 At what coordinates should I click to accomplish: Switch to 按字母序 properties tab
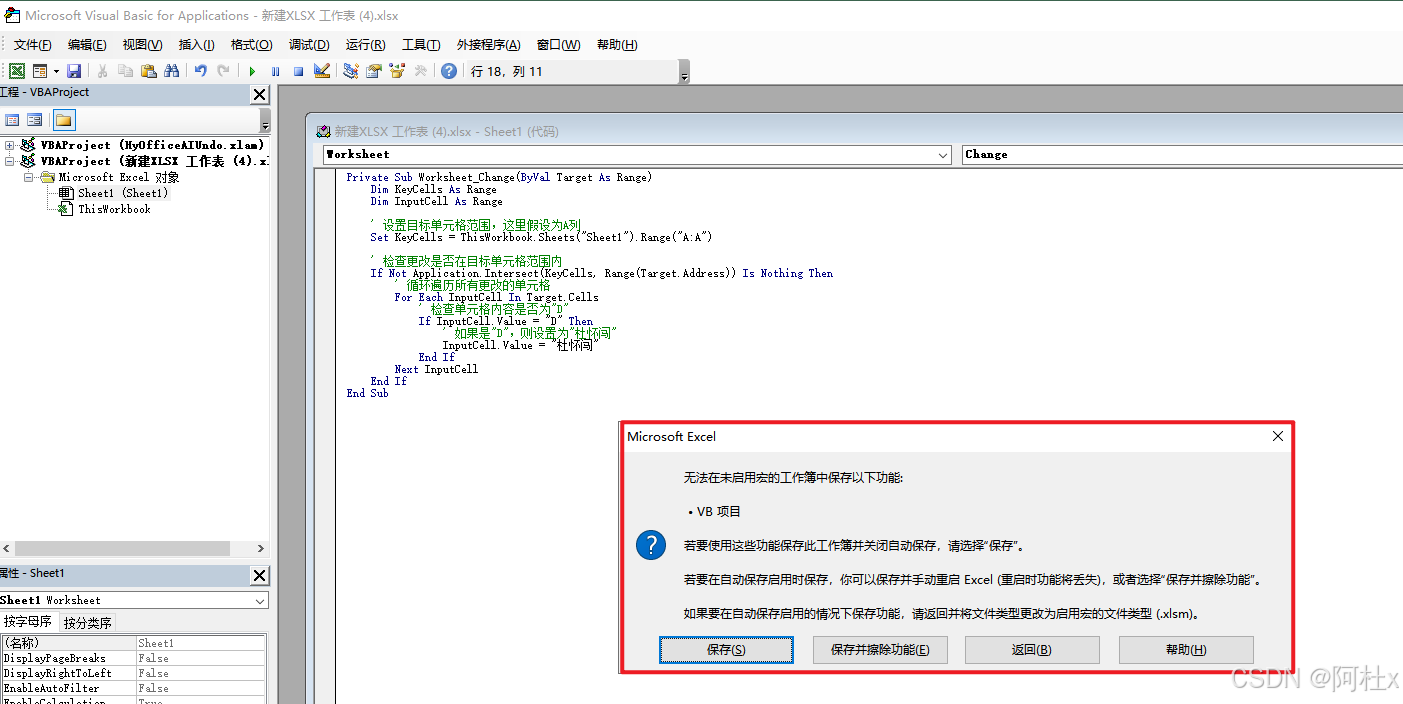29,622
